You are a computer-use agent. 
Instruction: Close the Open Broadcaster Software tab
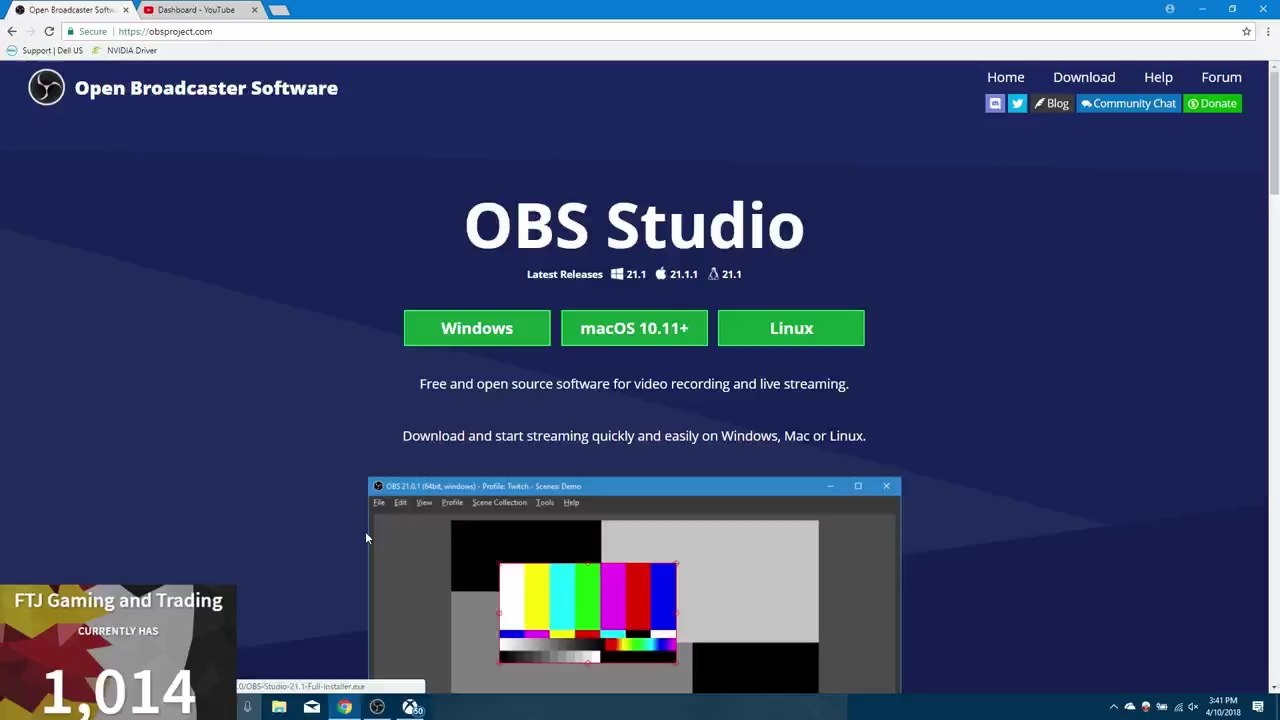pyautogui.click(x=125, y=10)
